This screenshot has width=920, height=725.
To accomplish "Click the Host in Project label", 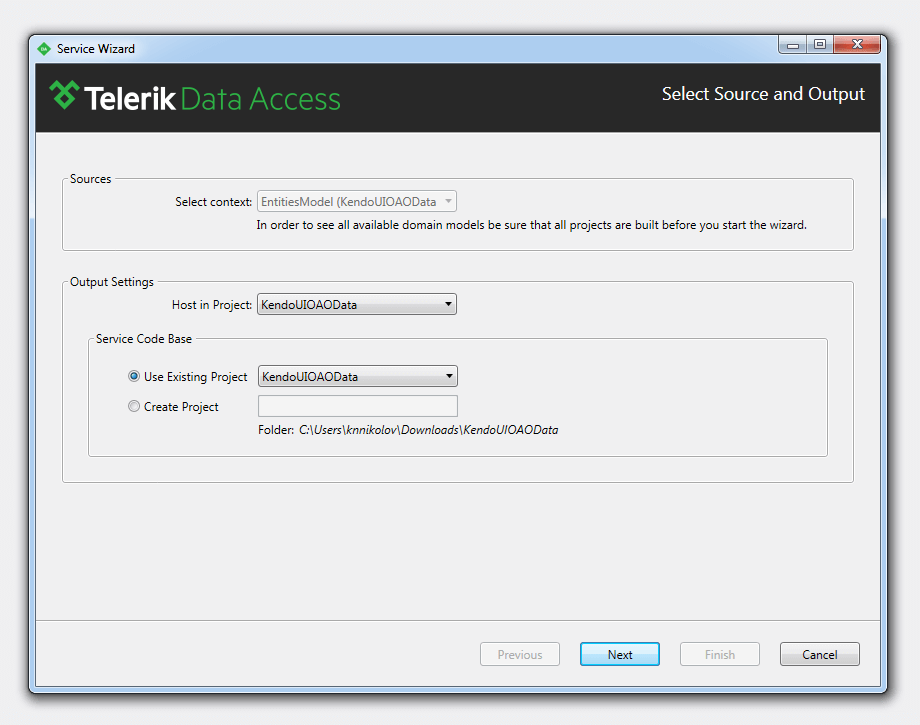I will (x=212, y=305).
